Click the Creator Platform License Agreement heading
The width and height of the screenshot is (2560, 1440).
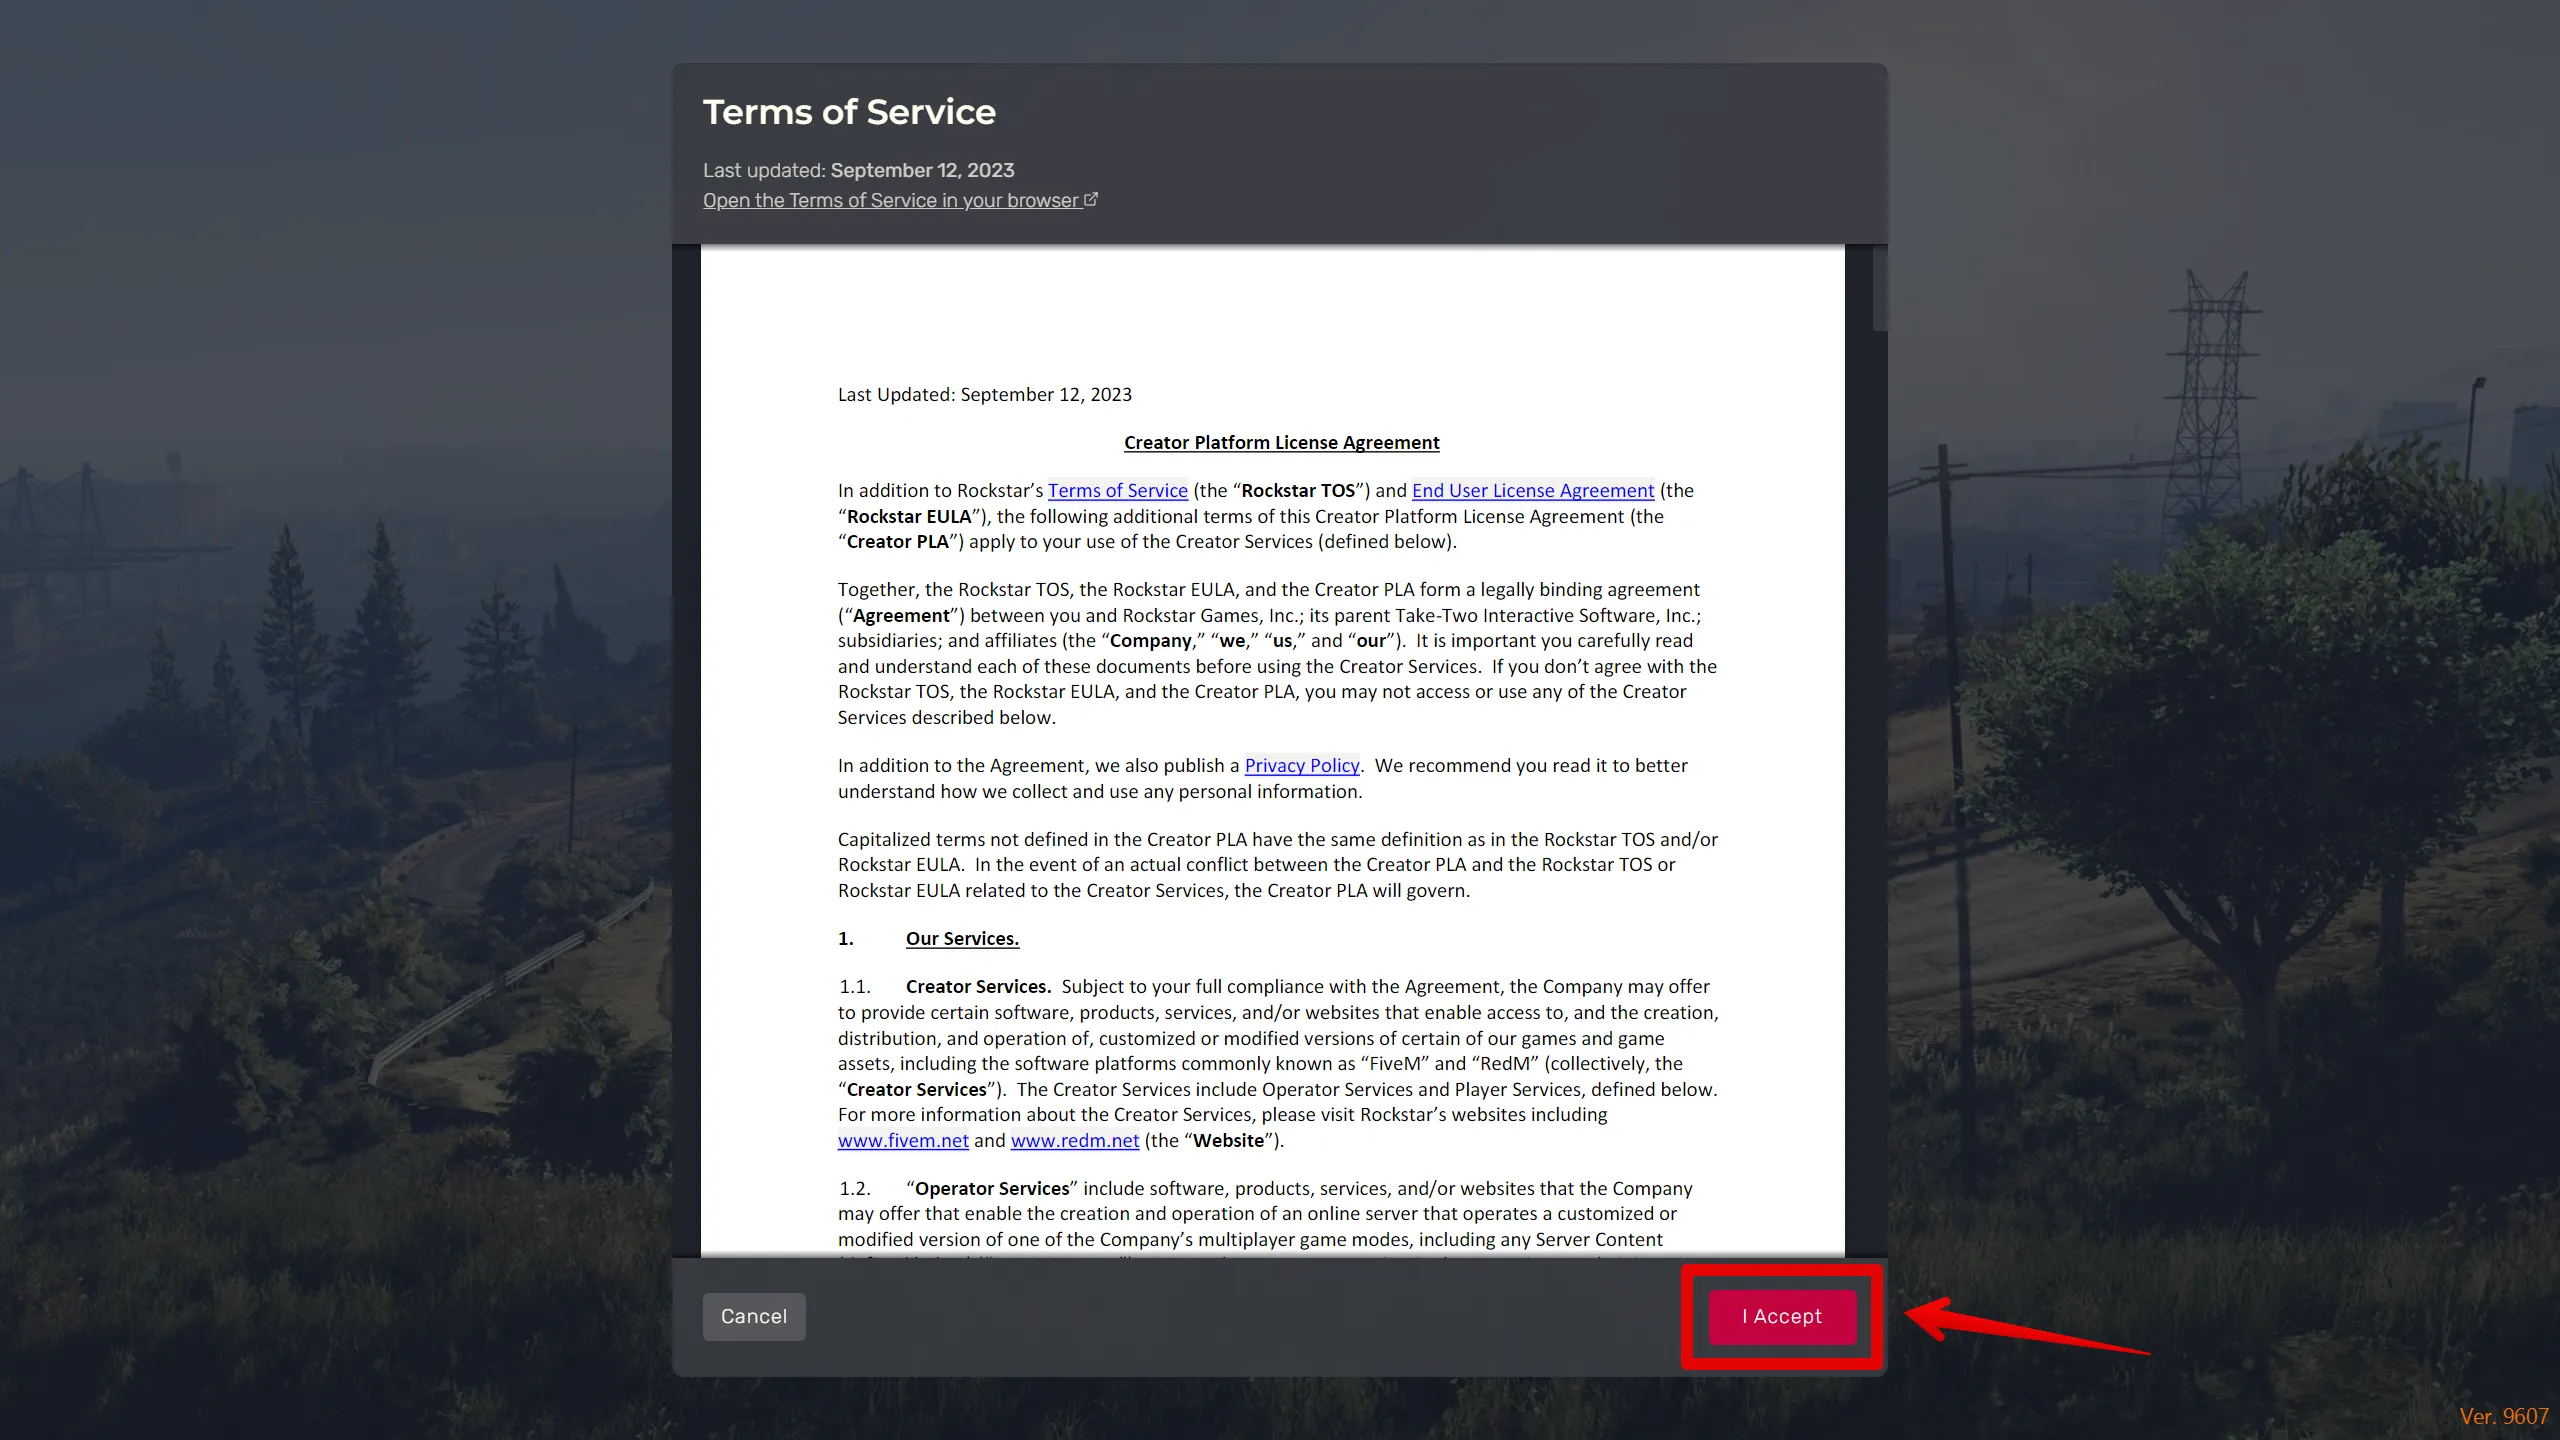pyautogui.click(x=1281, y=443)
